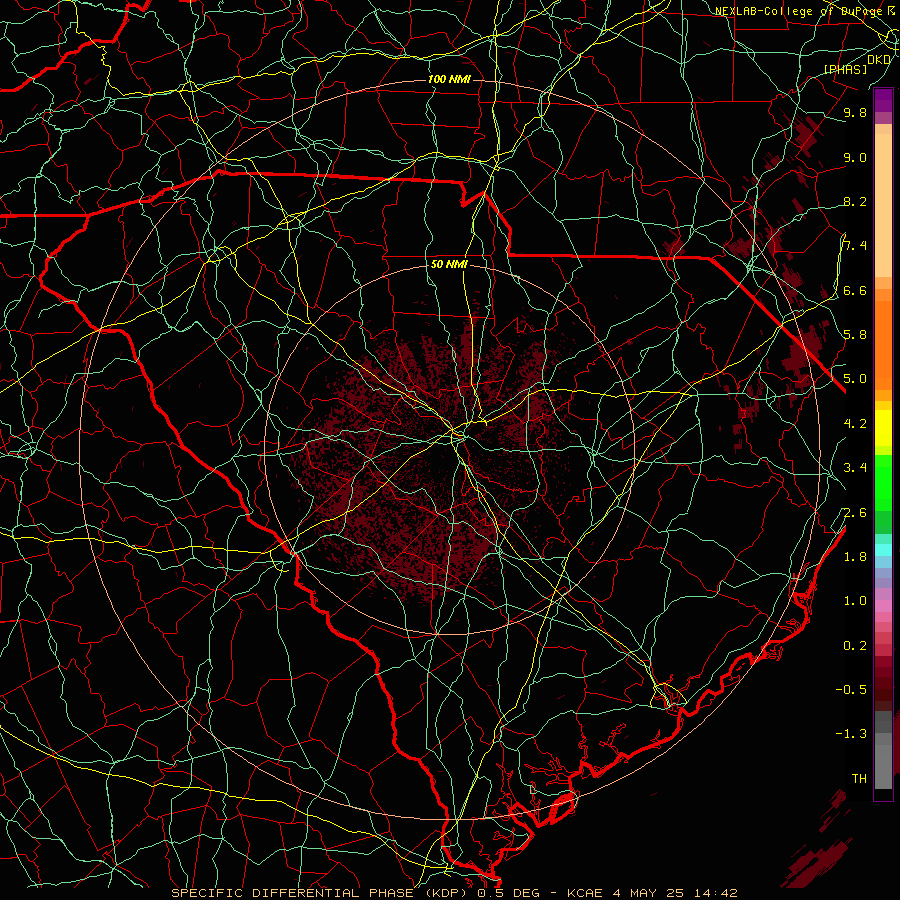Click the 9.8 value on the color scale
Image resolution: width=900 pixels, height=900 pixels.
click(x=855, y=112)
